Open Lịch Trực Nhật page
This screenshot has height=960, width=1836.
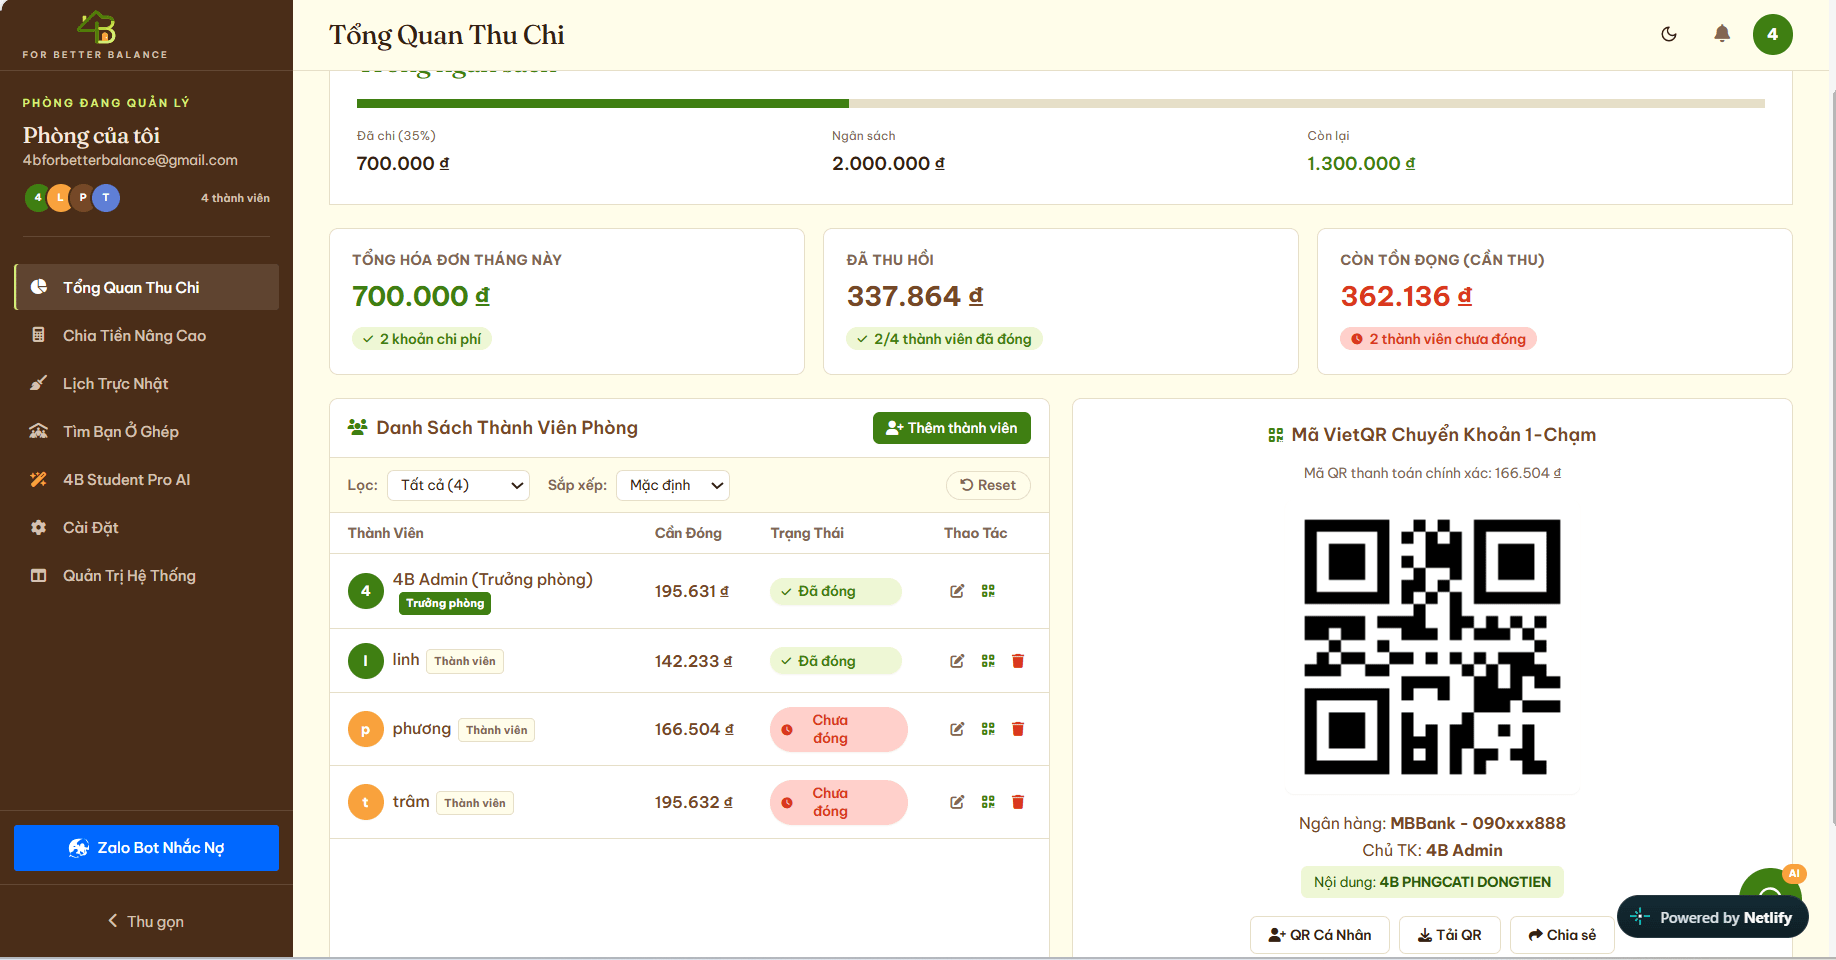pos(146,383)
